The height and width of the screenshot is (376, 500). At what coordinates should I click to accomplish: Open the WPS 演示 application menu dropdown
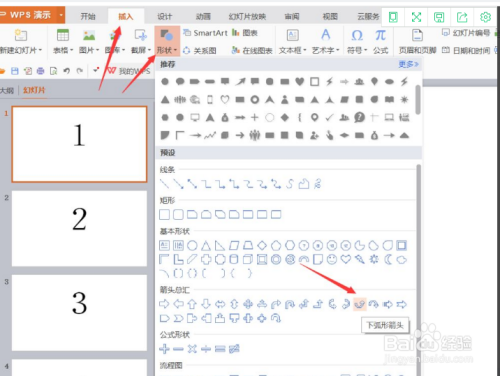61,15
